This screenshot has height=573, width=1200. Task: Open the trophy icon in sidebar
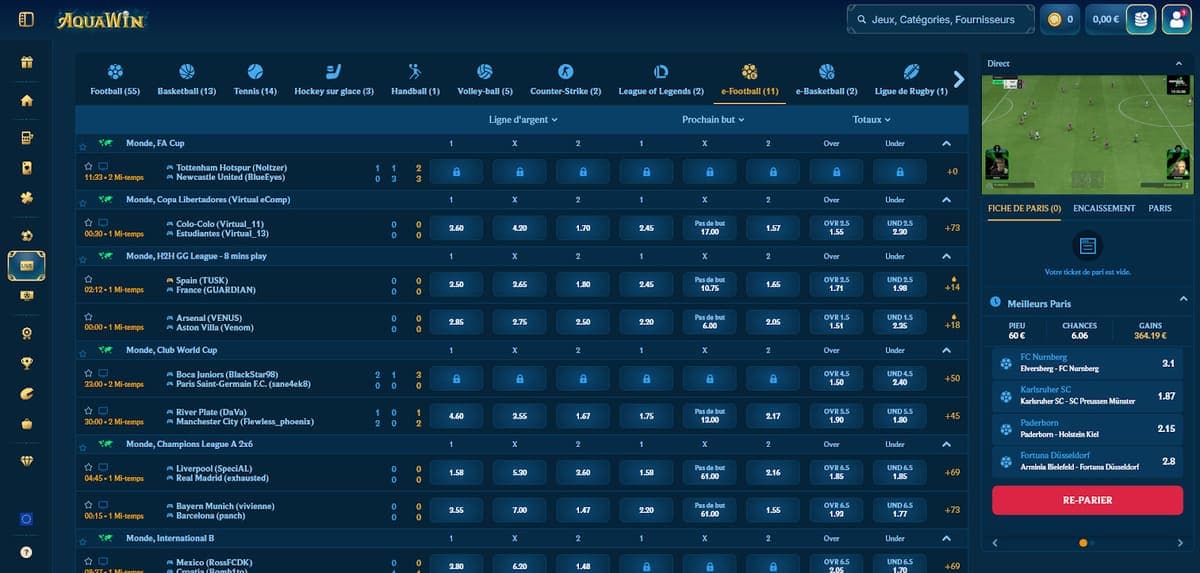[x=27, y=363]
